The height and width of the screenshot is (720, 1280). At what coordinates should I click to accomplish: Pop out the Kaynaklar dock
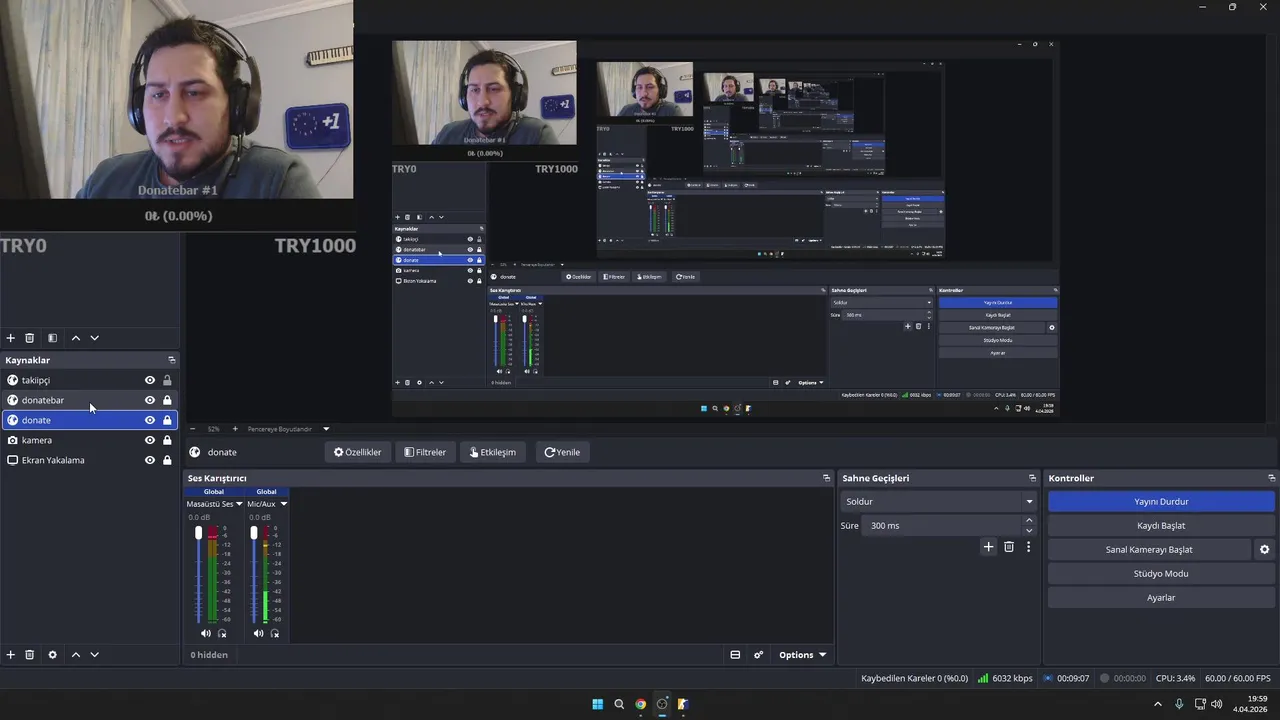click(x=171, y=360)
